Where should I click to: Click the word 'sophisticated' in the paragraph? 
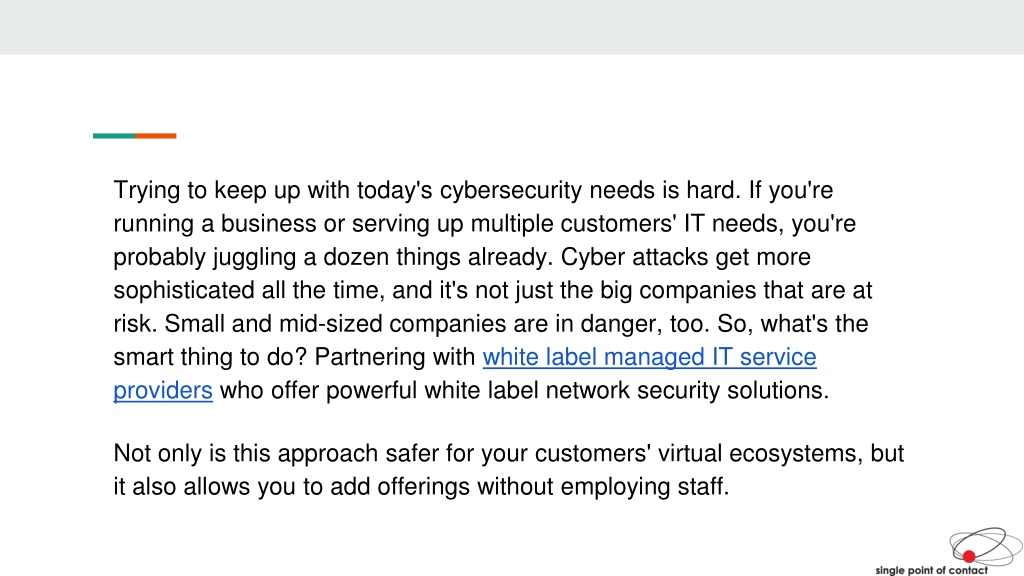click(184, 291)
